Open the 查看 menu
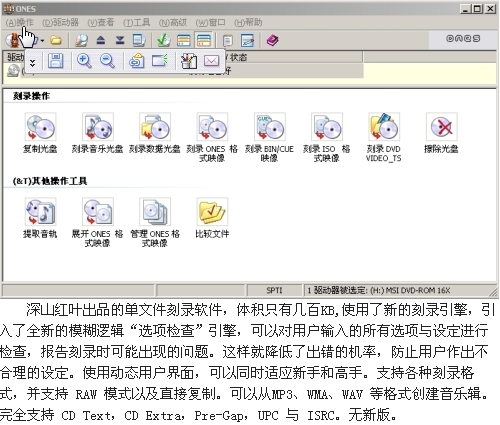 click(101, 23)
